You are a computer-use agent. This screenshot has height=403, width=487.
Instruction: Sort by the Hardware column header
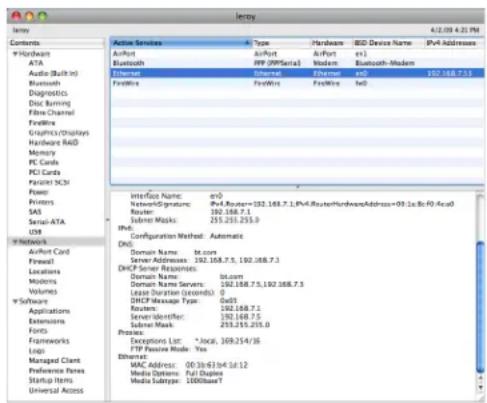coord(331,43)
